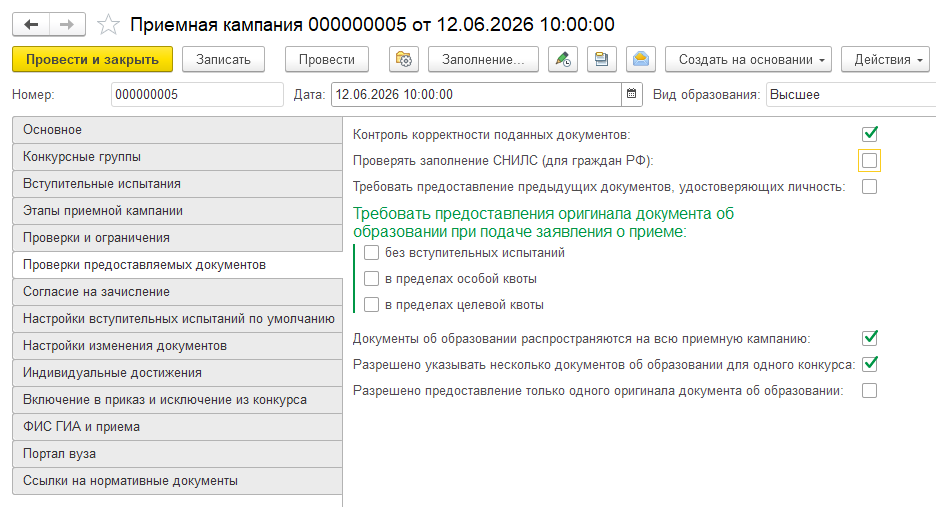Image resolution: width=936 pixels, height=507 pixels.
Task: Enable Проверять заполнение СНИЛС checkbox
Action: pyautogui.click(x=870, y=160)
